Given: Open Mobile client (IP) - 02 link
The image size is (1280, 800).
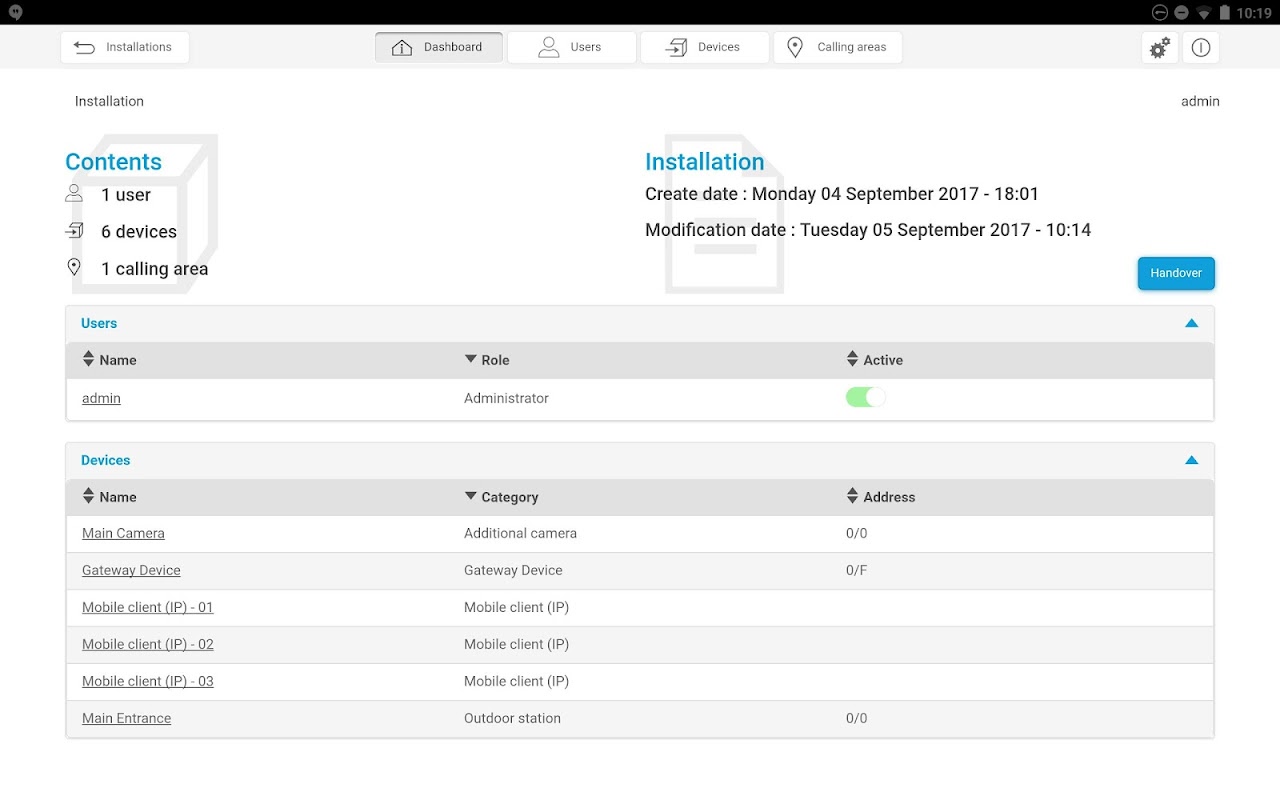Looking at the screenshot, I should (148, 644).
